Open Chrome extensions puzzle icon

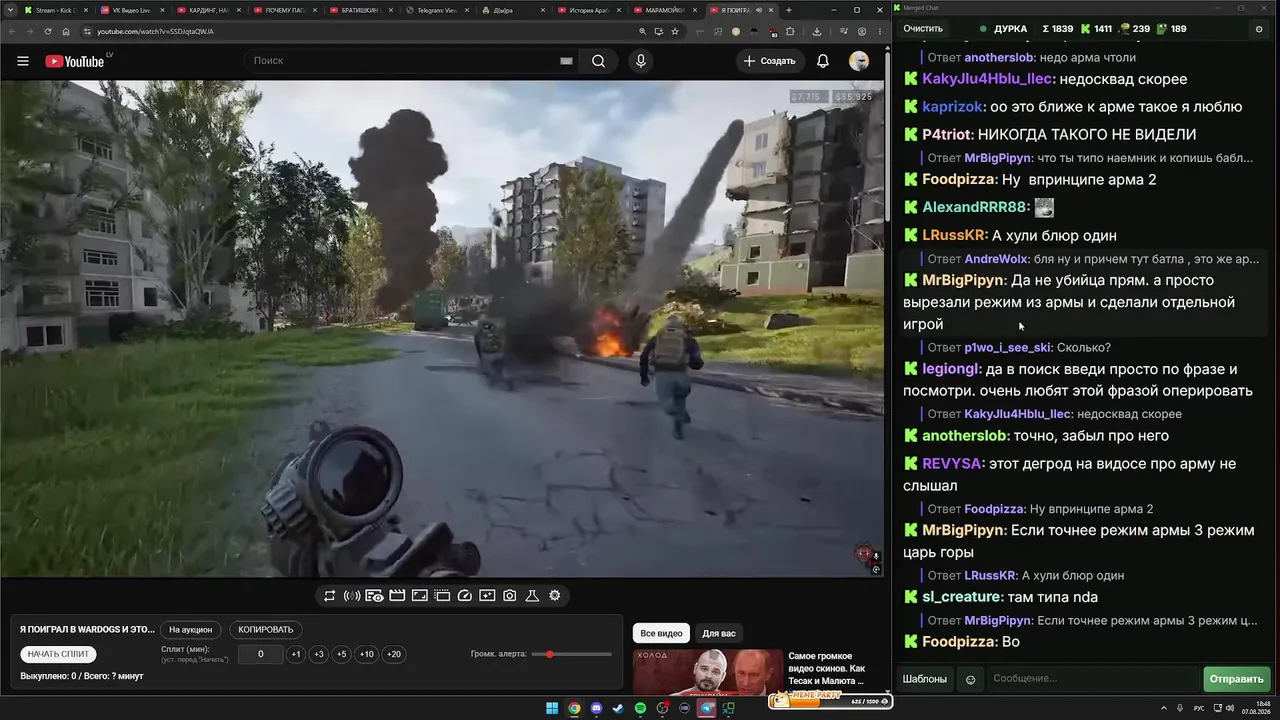(790, 31)
